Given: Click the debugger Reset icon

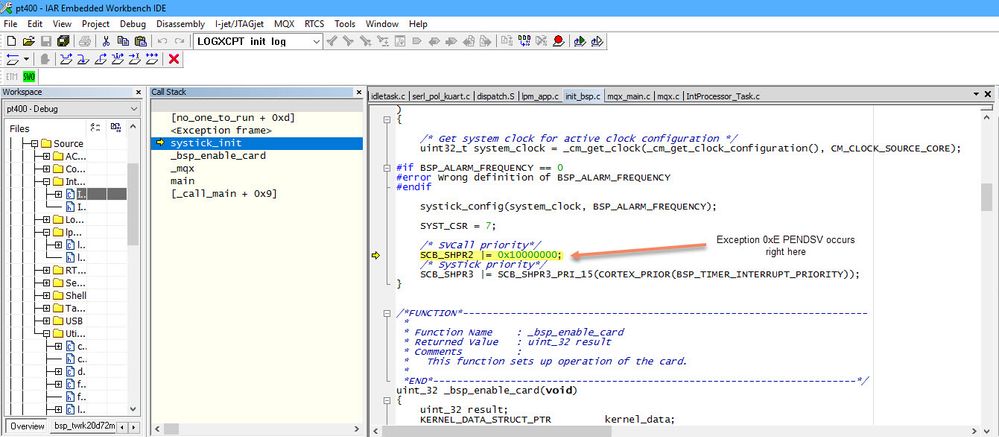Looking at the screenshot, I should (13, 59).
